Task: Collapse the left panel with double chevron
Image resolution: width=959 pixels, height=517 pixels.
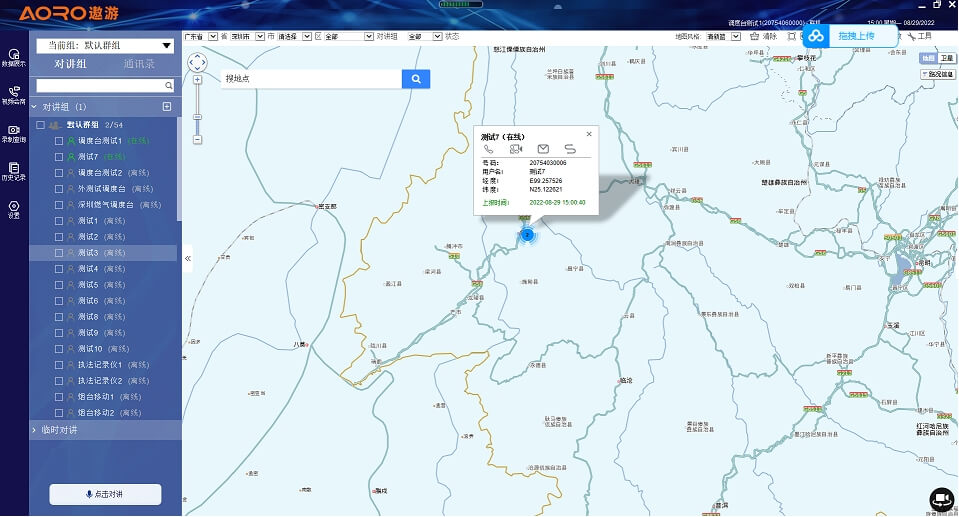Action: coord(188,258)
